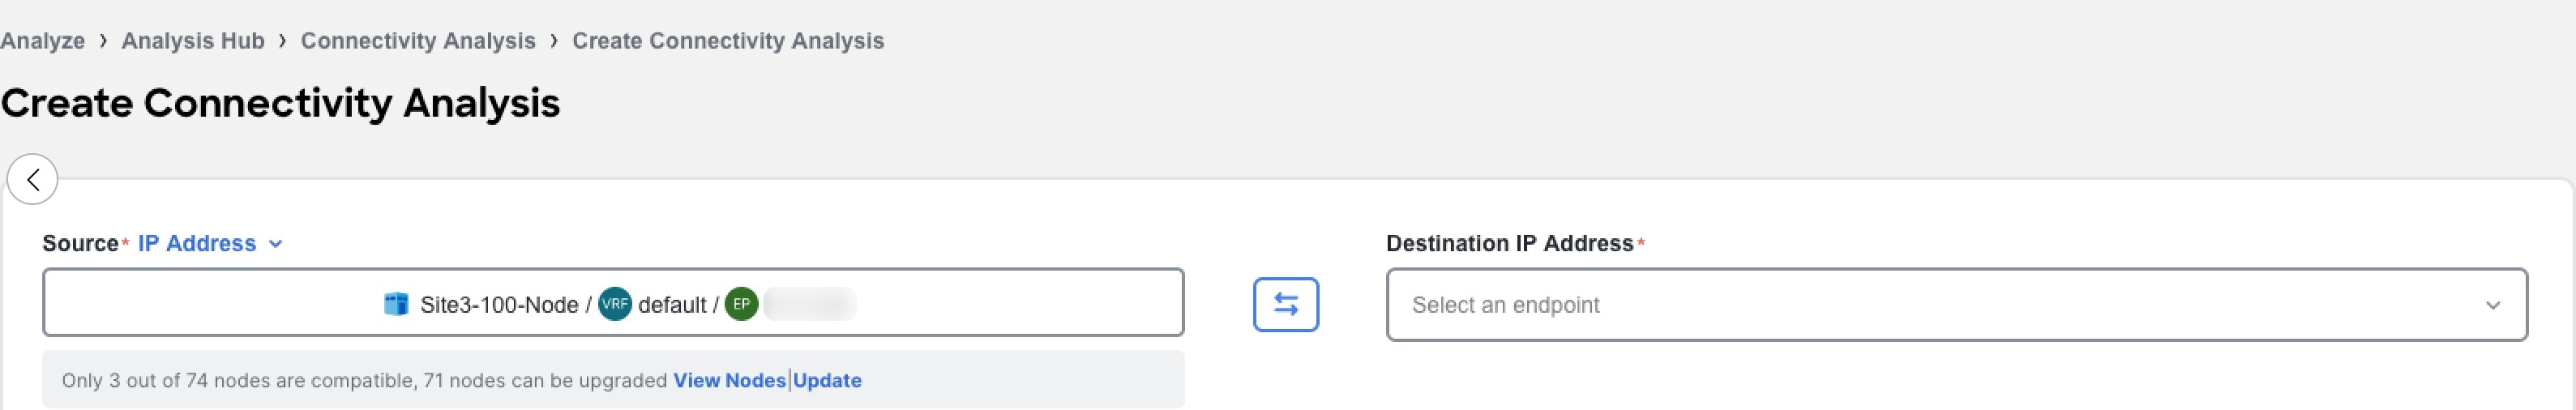This screenshot has height=410, width=2576.
Task: Click the node compatibility notice text
Action: point(364,380)
